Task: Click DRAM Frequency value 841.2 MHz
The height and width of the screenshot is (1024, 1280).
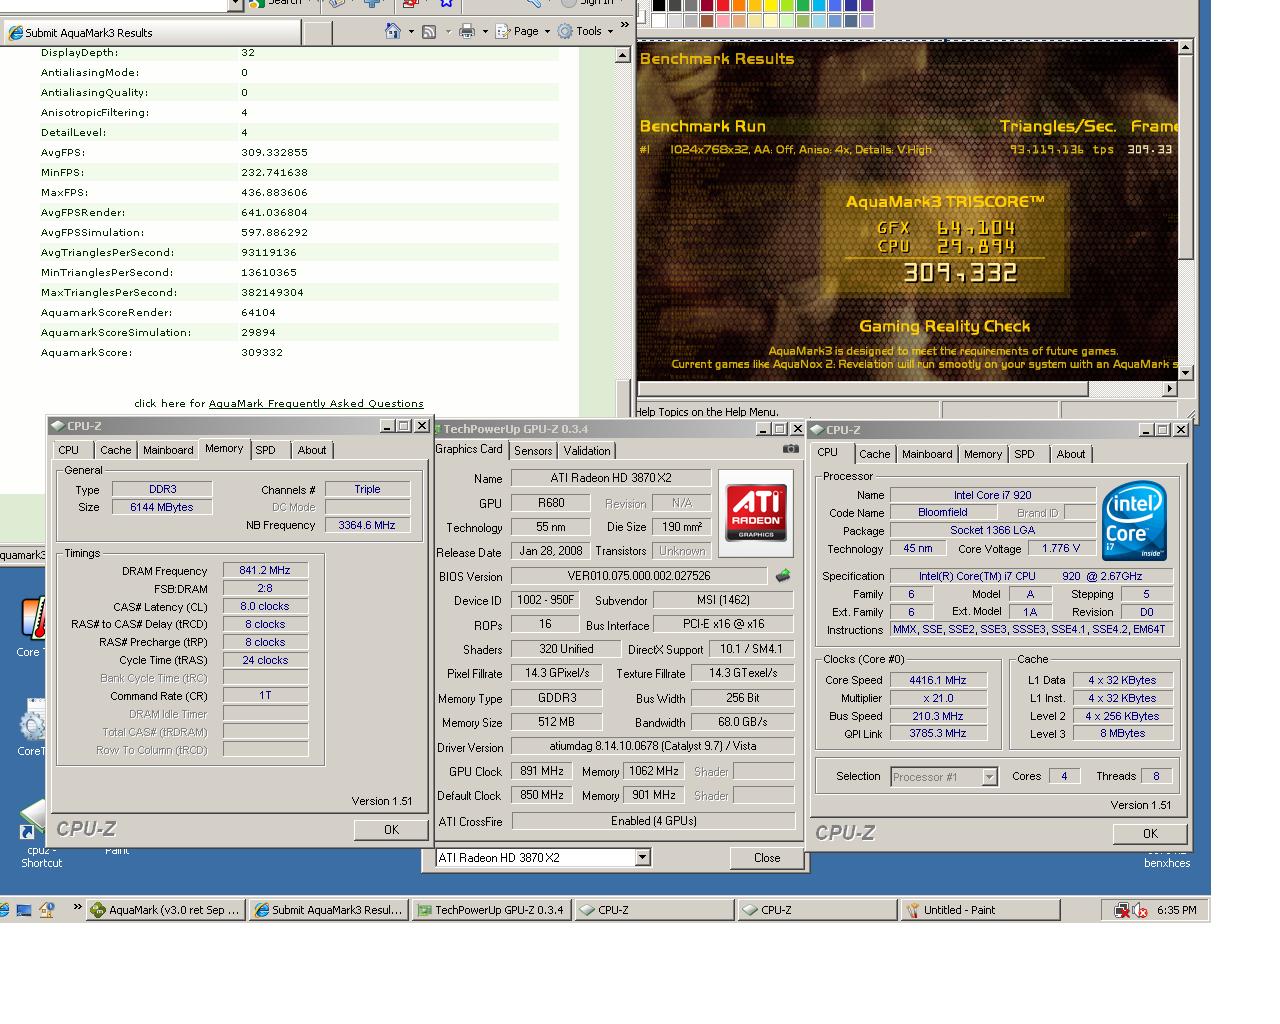Action: (265, 571)
